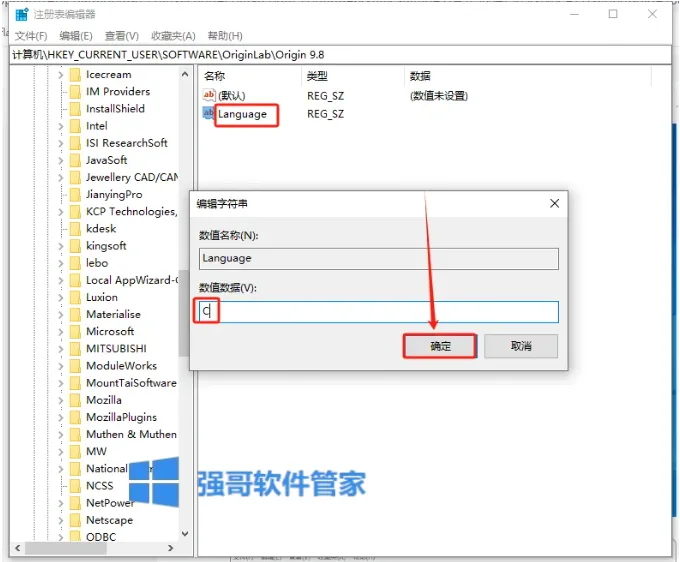Select the ISI ResearchSoft key
Image resolution: width=680 pixels, height=562 pixels.
(x=127, y=143)
